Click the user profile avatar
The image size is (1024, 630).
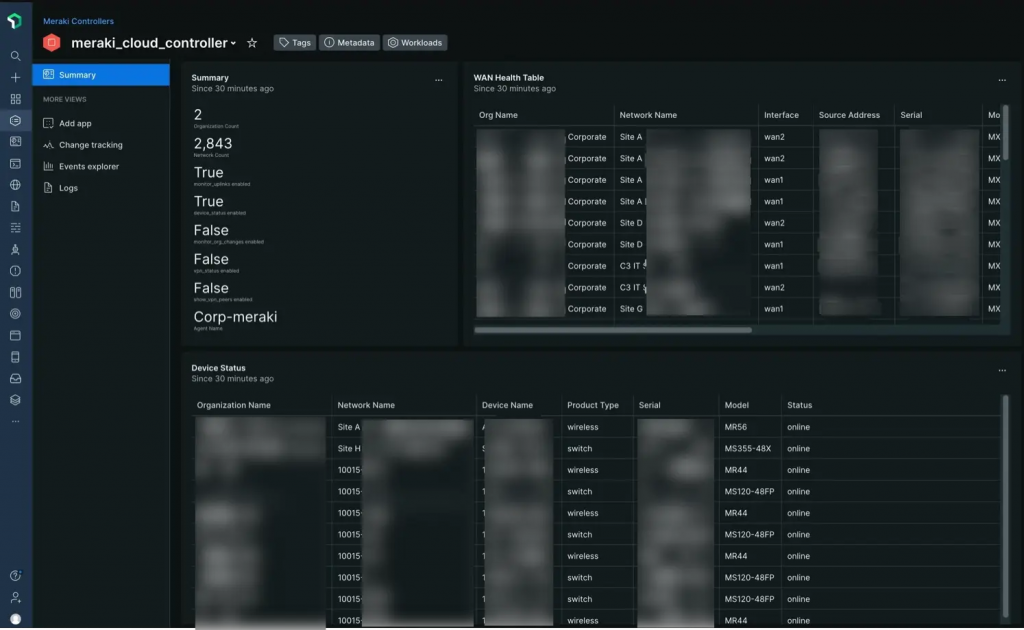(x=15, y=617)
